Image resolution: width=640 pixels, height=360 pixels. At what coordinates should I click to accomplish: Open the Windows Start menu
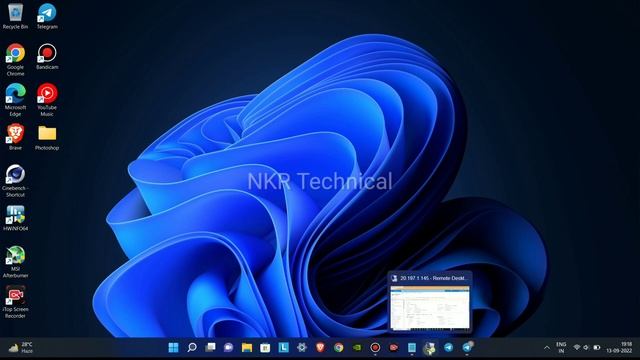[x=173, y=347]
